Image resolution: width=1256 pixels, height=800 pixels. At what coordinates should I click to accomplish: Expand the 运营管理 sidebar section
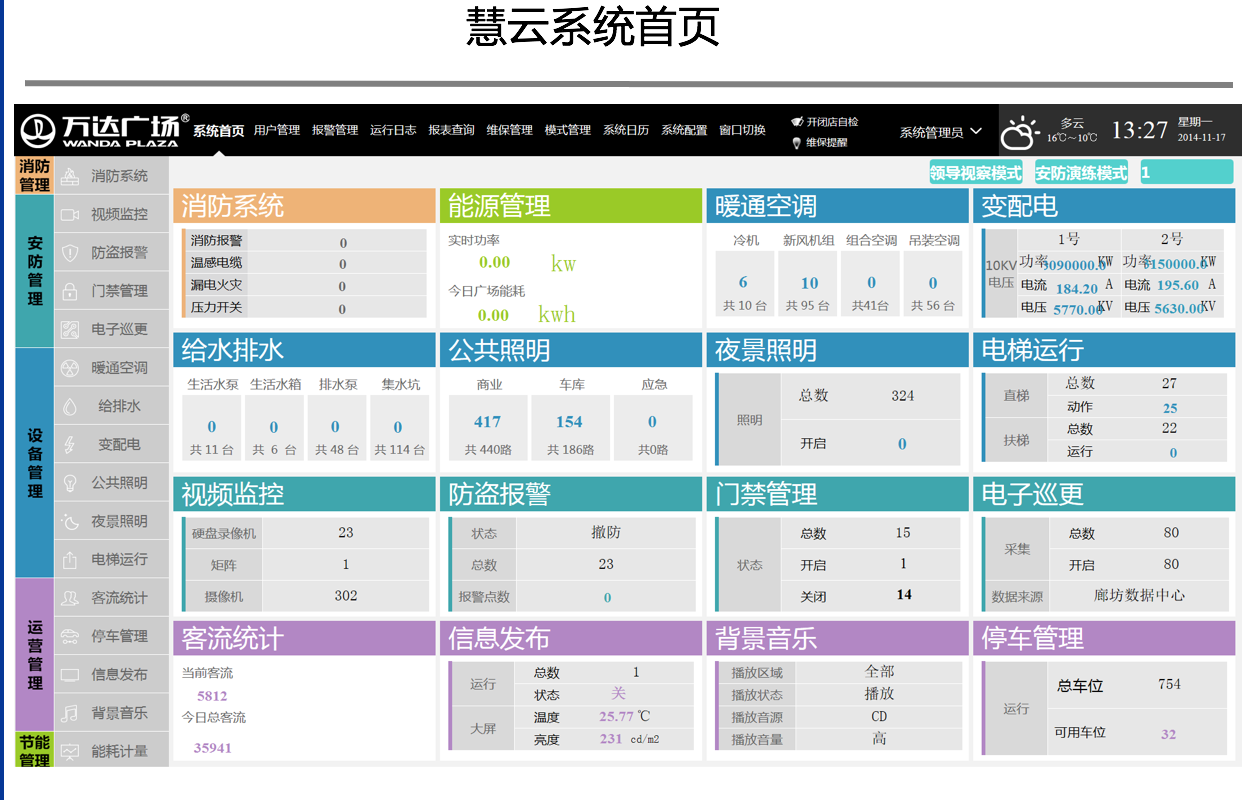[x=35, y=655]
